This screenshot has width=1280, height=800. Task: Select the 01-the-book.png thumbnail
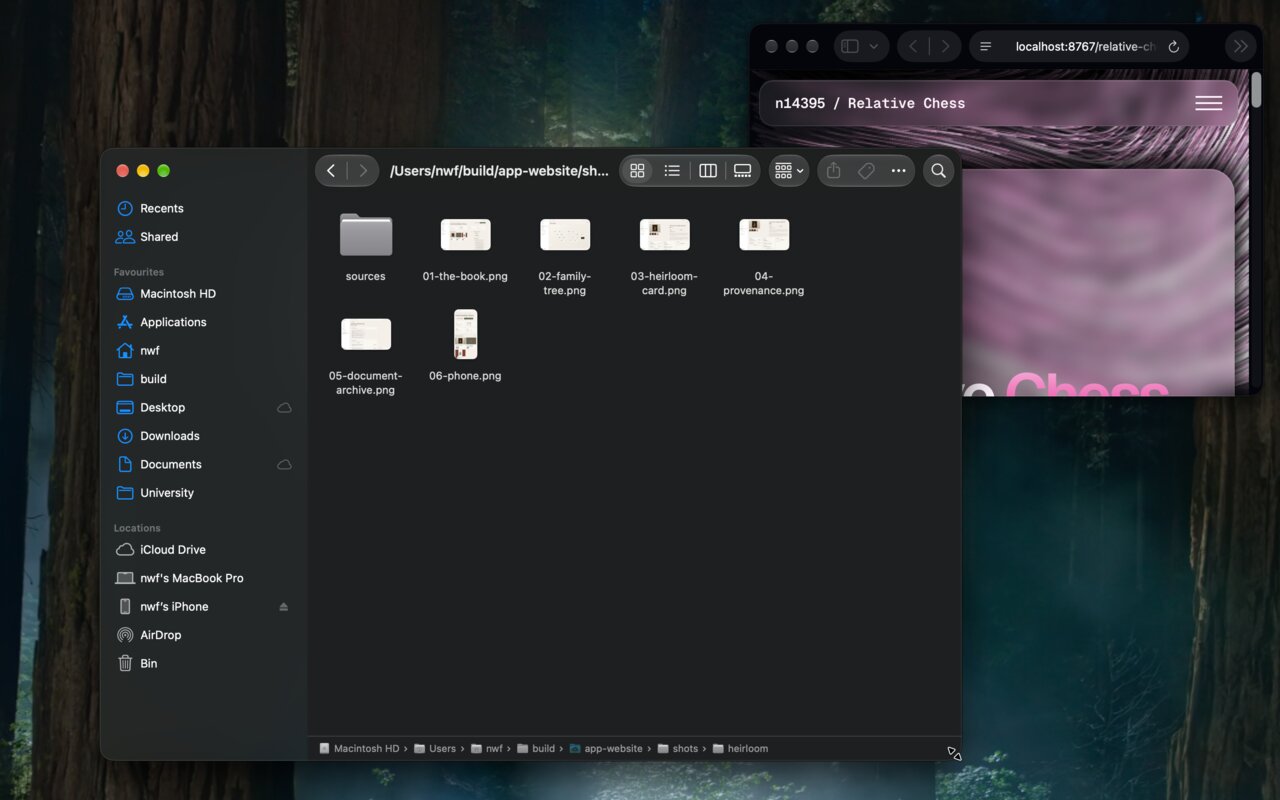point(466,235)
